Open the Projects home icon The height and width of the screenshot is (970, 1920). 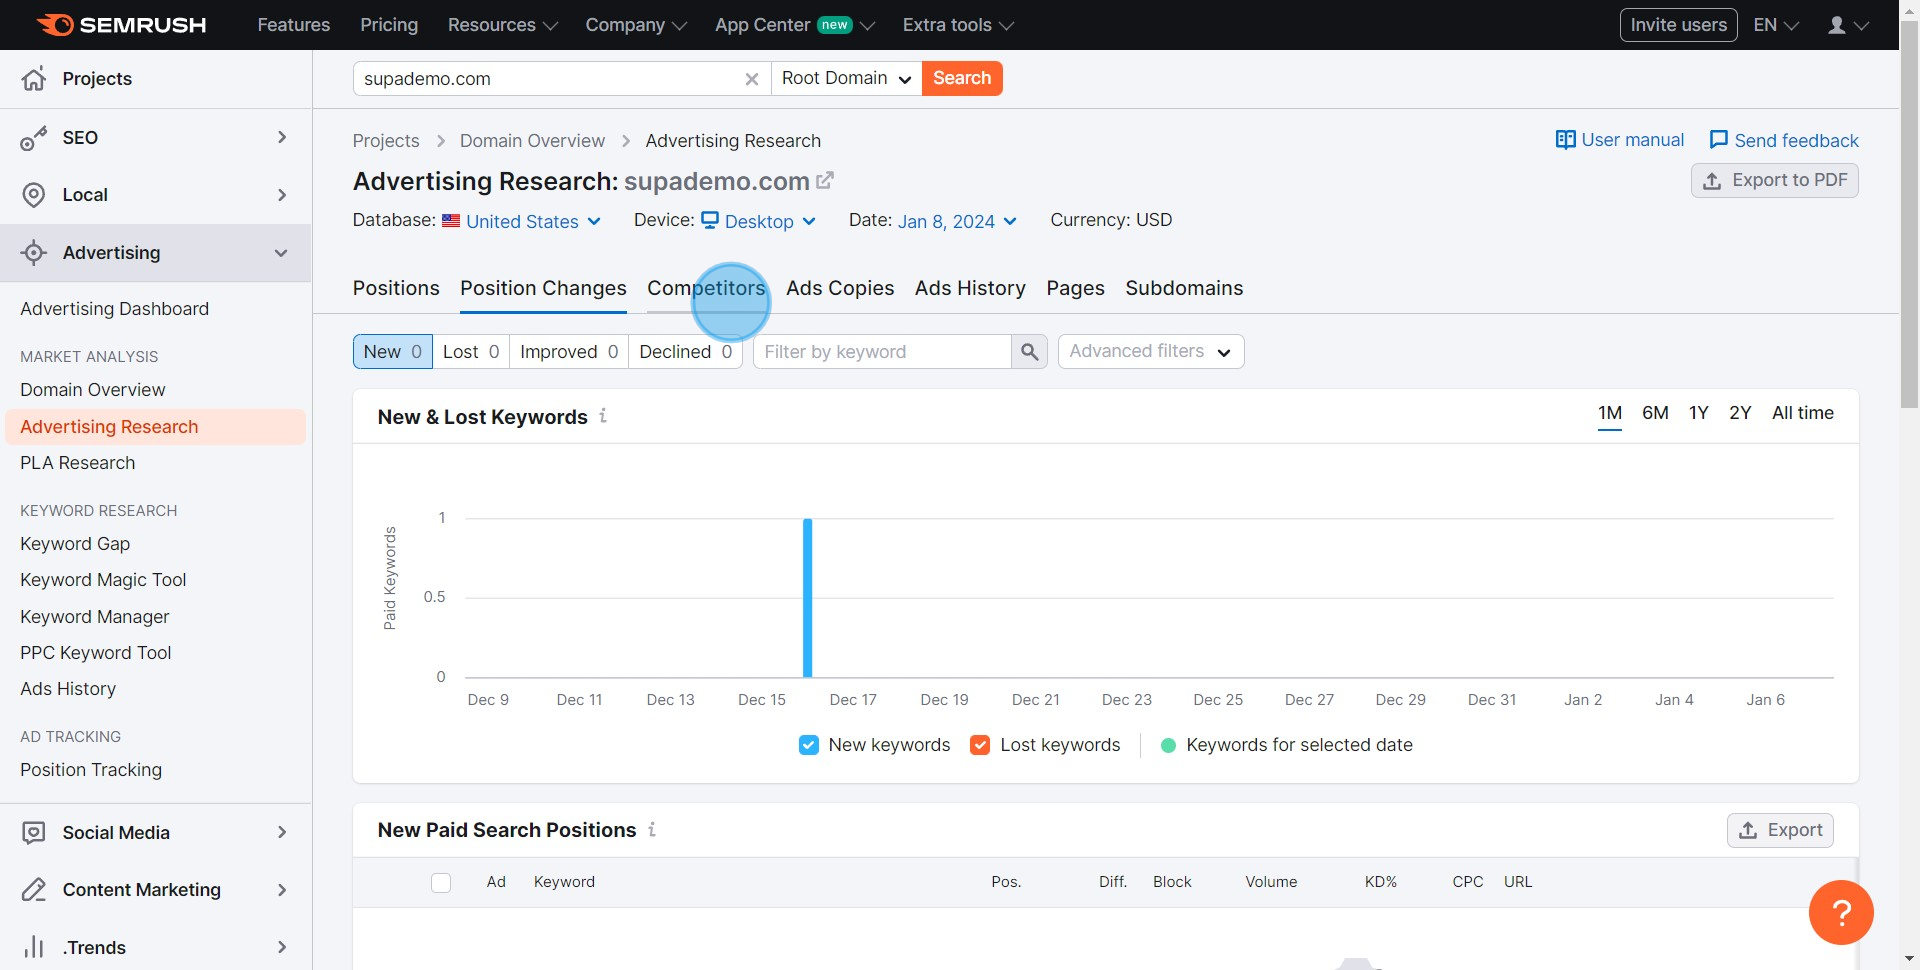(34, 79)
